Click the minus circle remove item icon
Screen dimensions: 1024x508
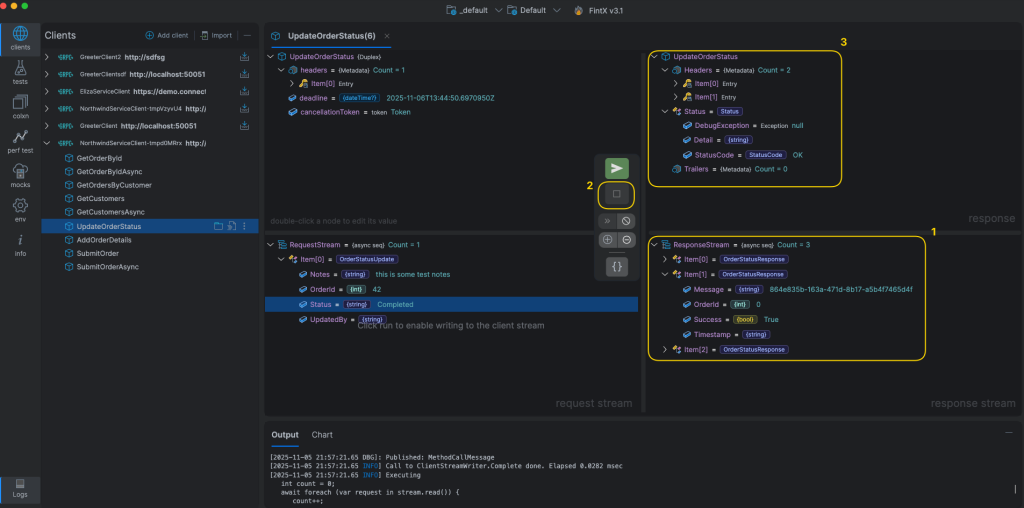pos(627,240)
